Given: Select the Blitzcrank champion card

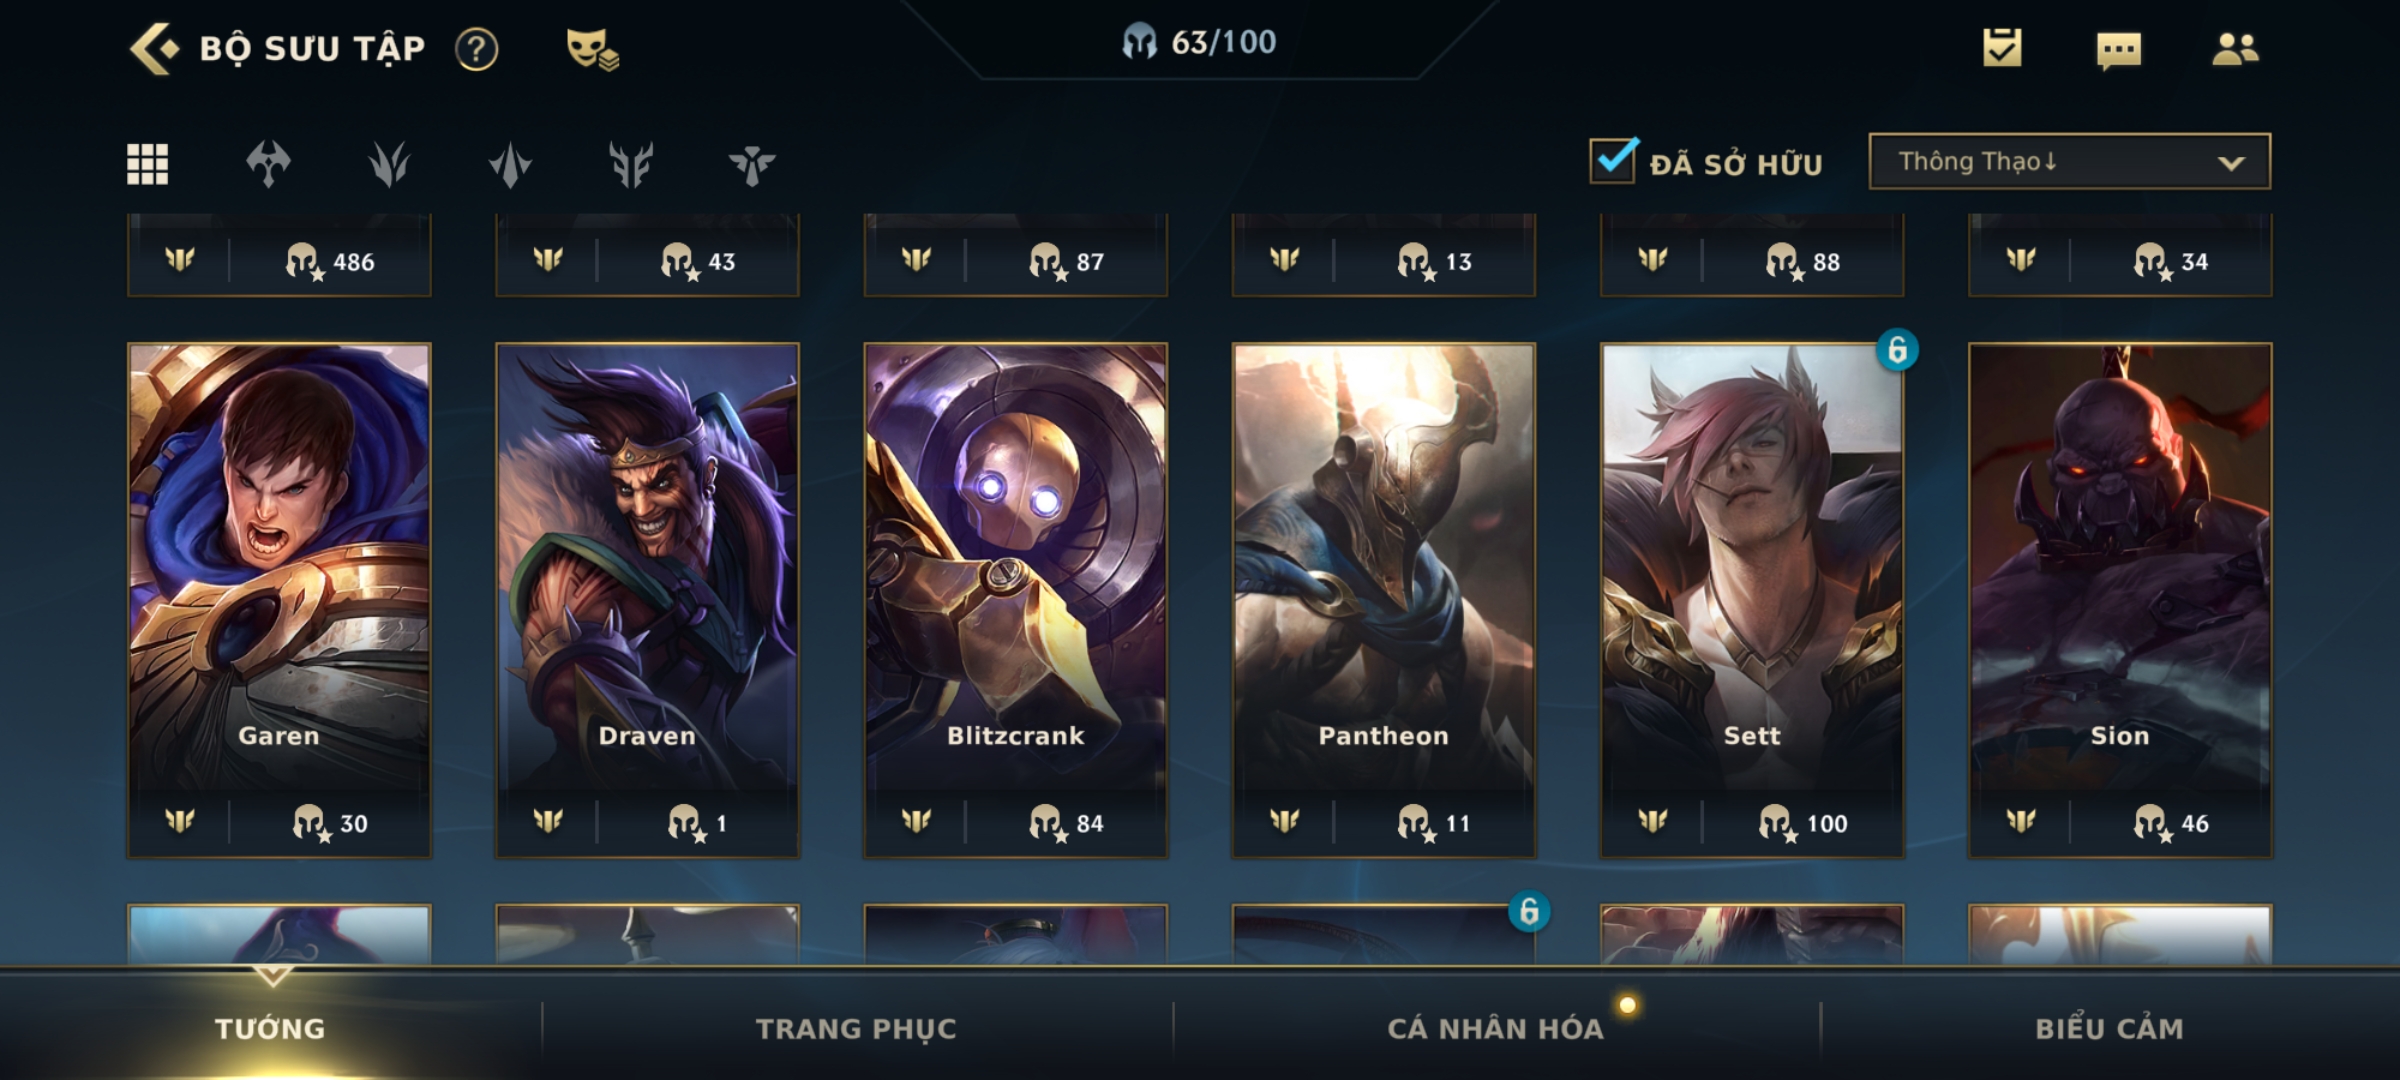Looking at the screenshot, I should [1015, 600].
